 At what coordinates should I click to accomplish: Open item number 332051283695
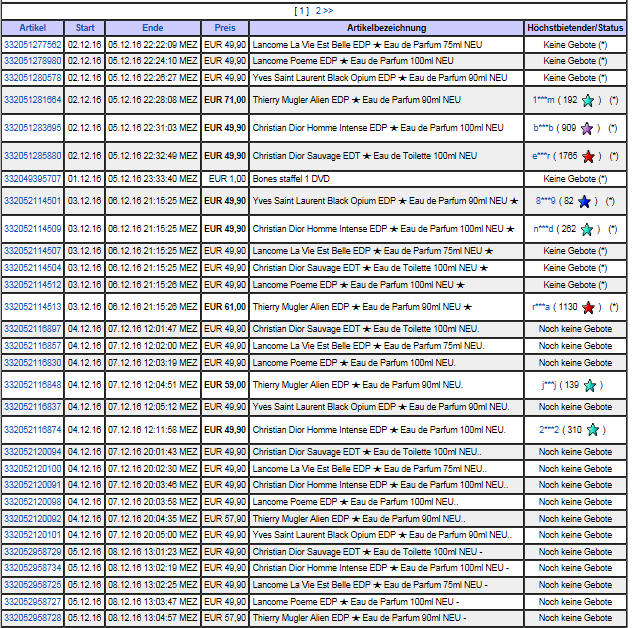33,128
